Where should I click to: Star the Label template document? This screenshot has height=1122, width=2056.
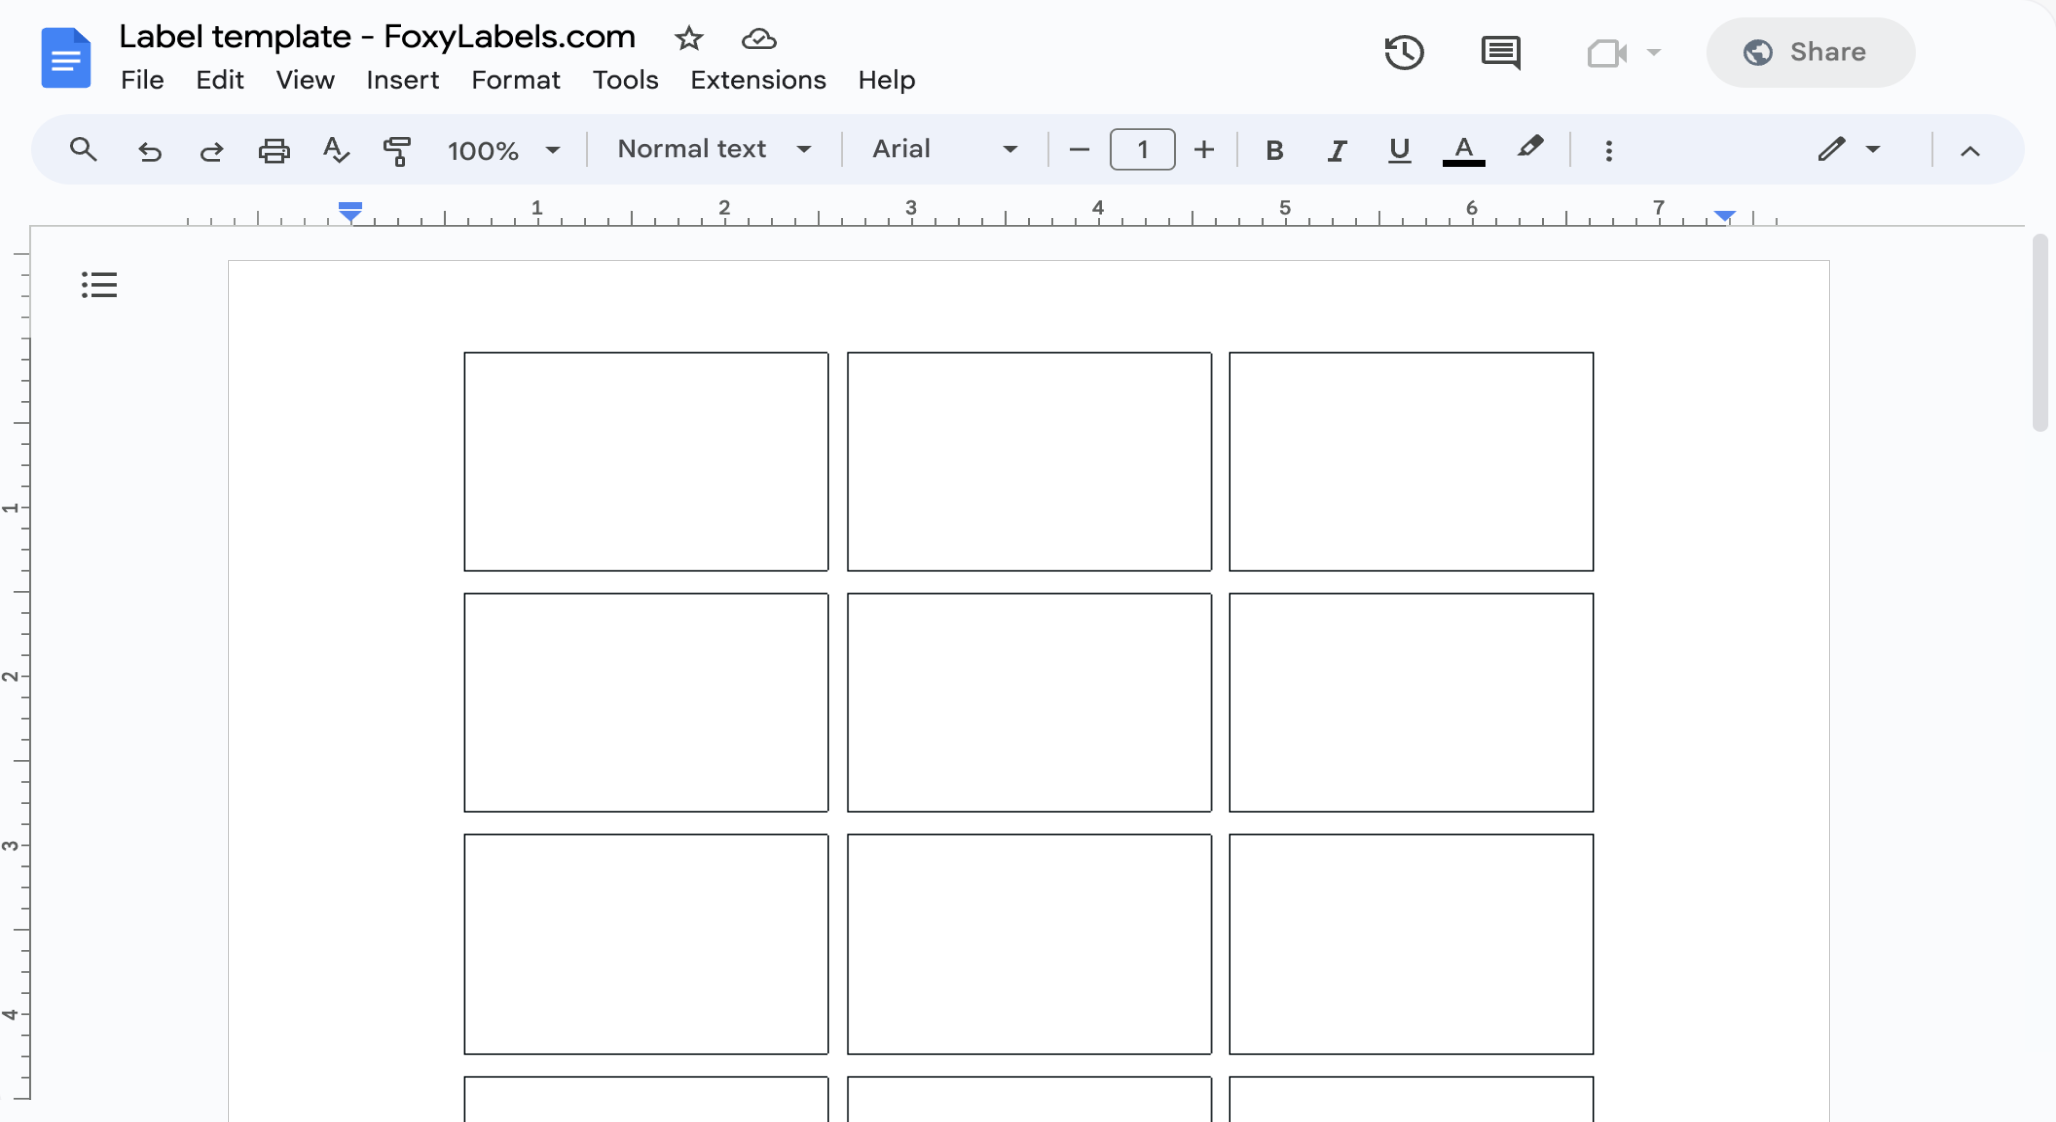[689, 39]
